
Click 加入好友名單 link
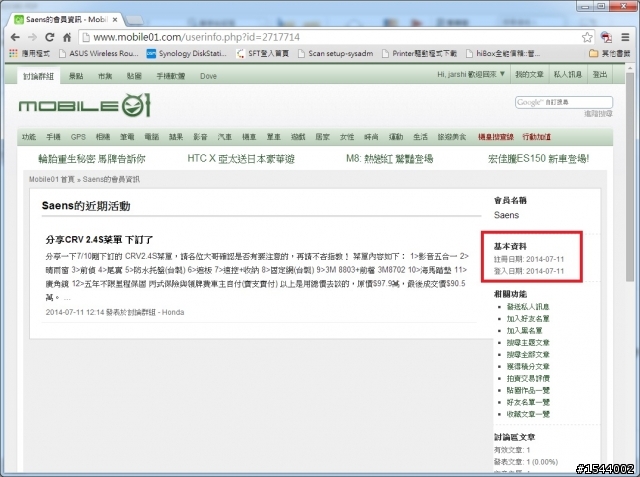click(x=528, y=319)
